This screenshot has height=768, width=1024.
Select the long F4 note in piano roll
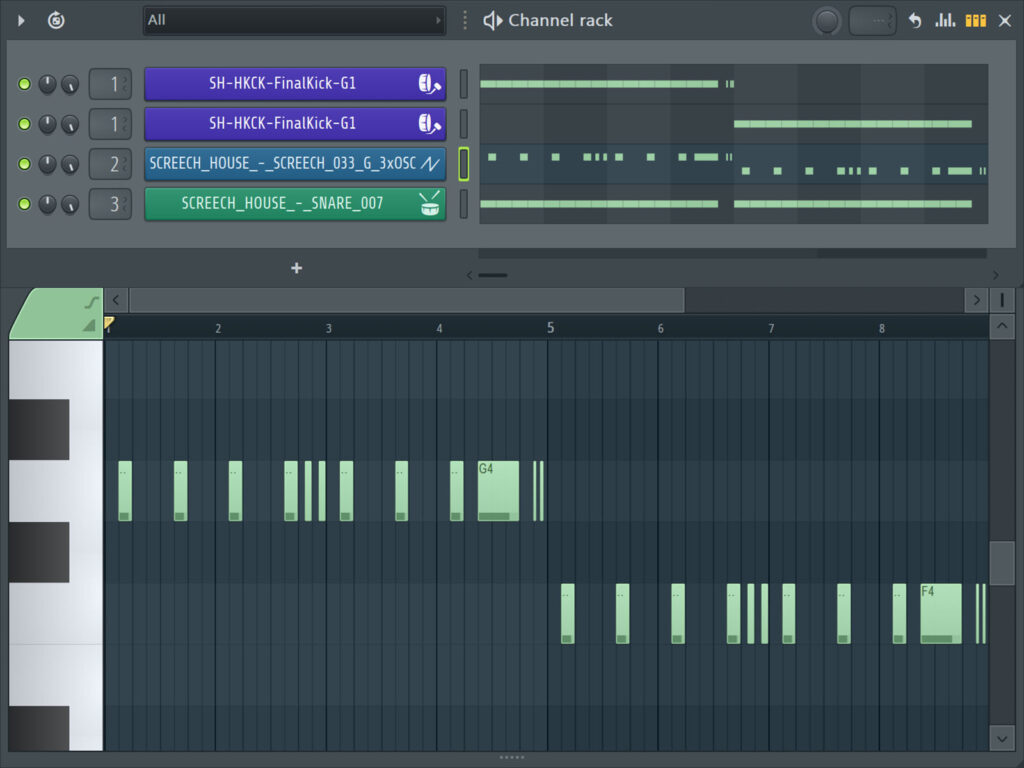[x=941, y=614]
